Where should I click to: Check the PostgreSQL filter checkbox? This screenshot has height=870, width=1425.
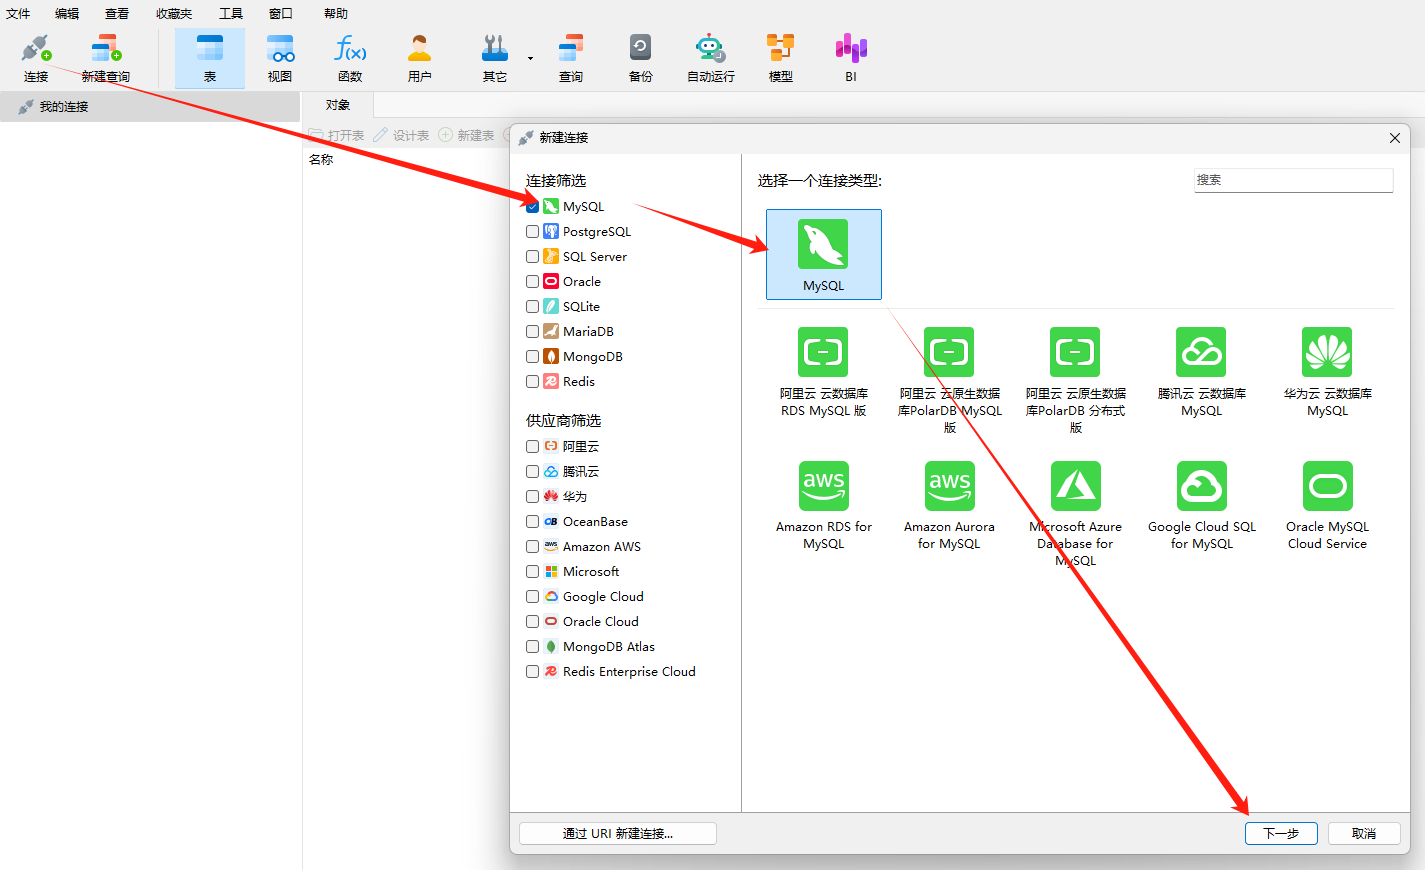[x=533, y=232]
